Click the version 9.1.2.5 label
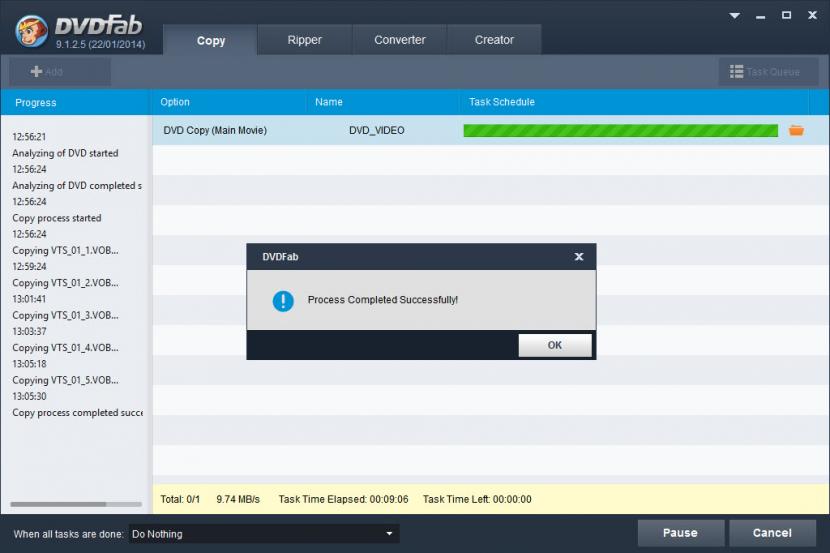Screen dimensions: 830x553 pos(100,44)
